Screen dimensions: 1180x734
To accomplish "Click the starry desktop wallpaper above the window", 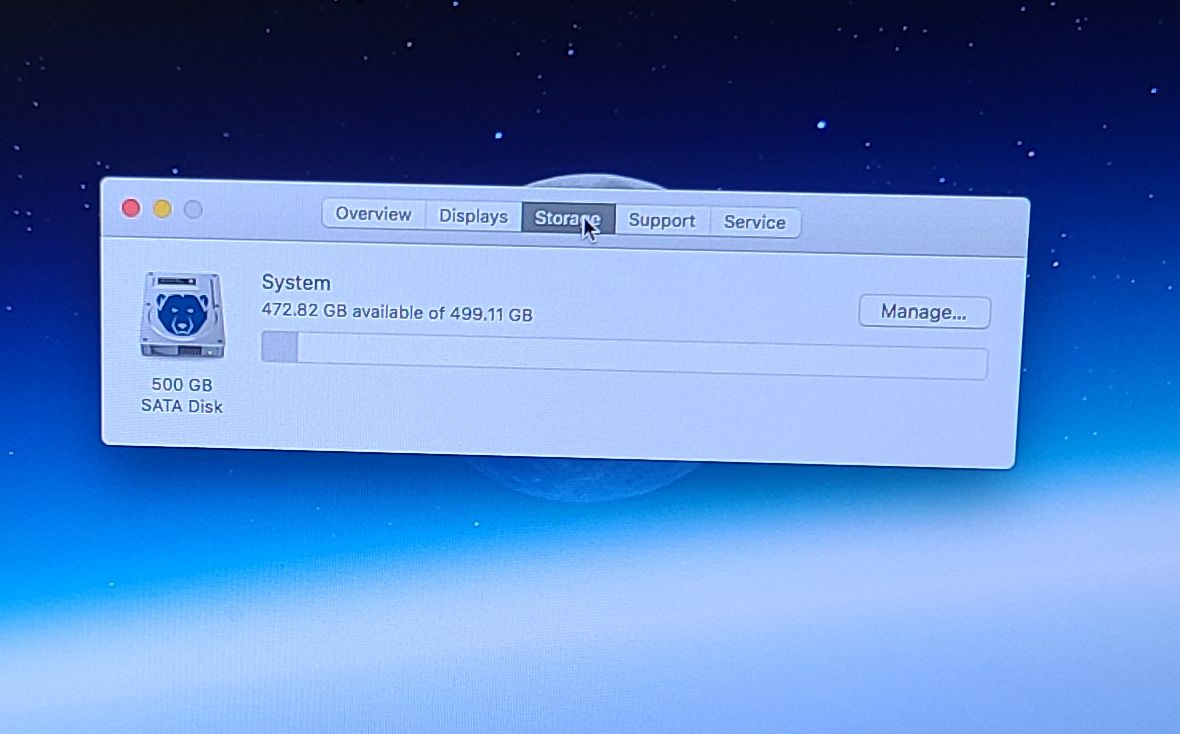I will (600, 90).
